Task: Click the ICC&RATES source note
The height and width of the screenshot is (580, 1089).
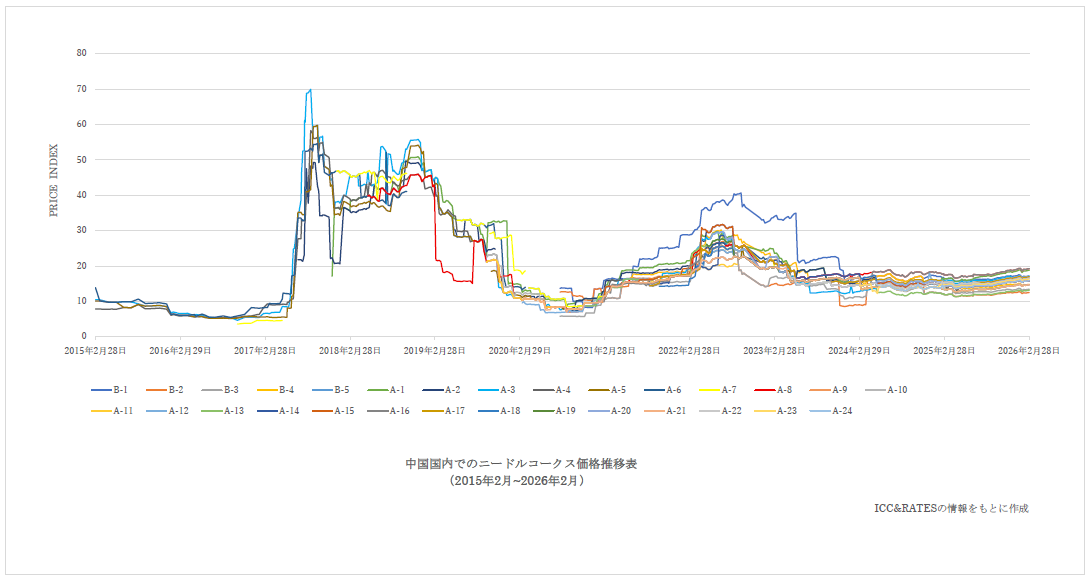Action: [x=950, y=508]
